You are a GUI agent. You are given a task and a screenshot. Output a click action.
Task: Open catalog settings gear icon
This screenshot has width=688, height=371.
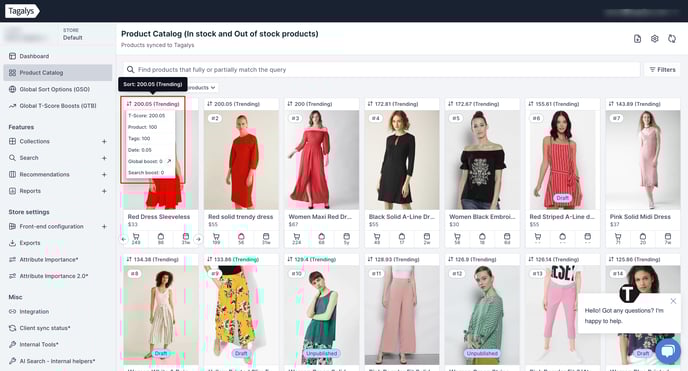click(655, 39)
